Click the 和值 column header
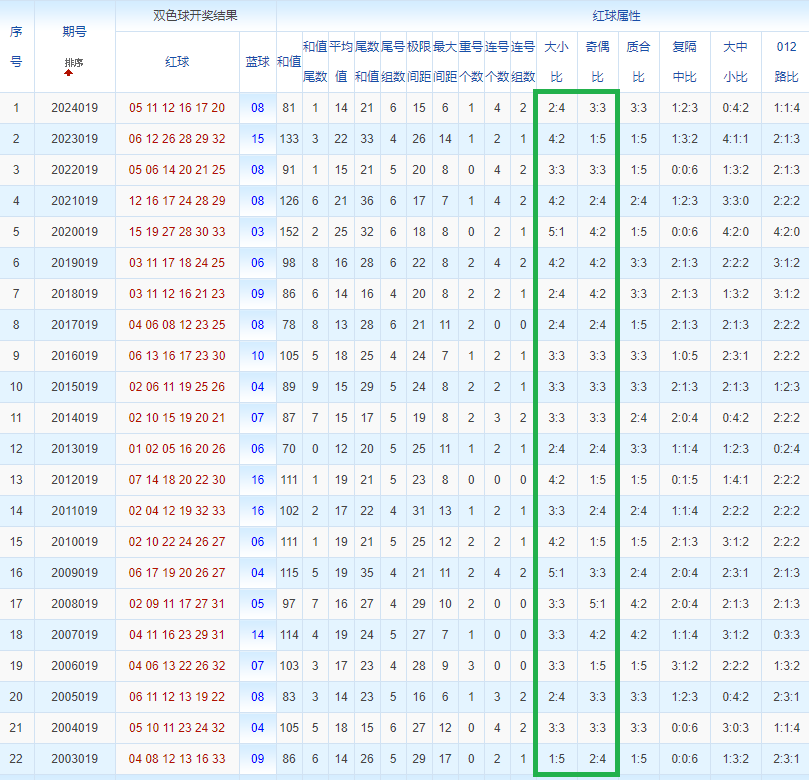This screenshot has width=809, height=780. coord(289,62)
